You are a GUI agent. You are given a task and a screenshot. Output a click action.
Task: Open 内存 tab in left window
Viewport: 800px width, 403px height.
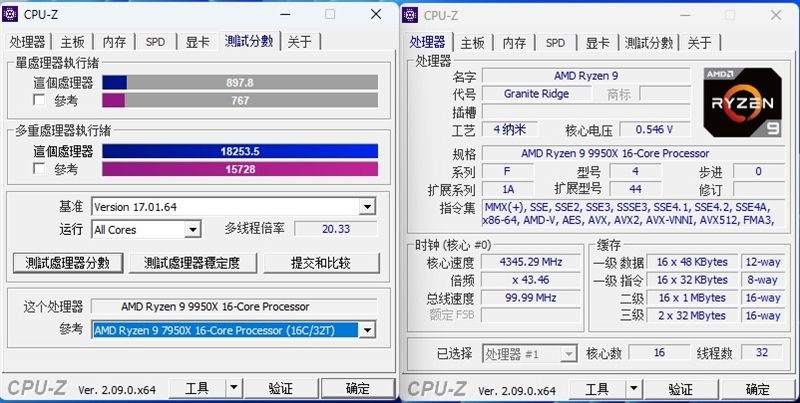114,42
